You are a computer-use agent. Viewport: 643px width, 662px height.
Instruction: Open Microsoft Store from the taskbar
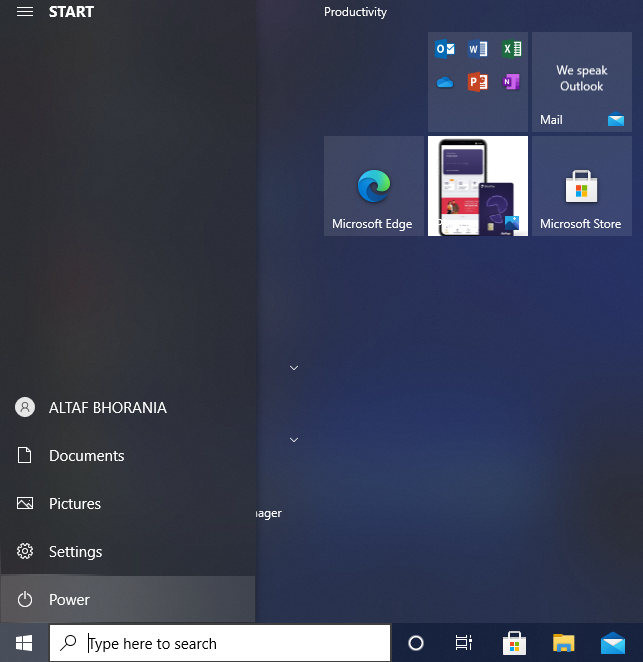pos(514,643)
